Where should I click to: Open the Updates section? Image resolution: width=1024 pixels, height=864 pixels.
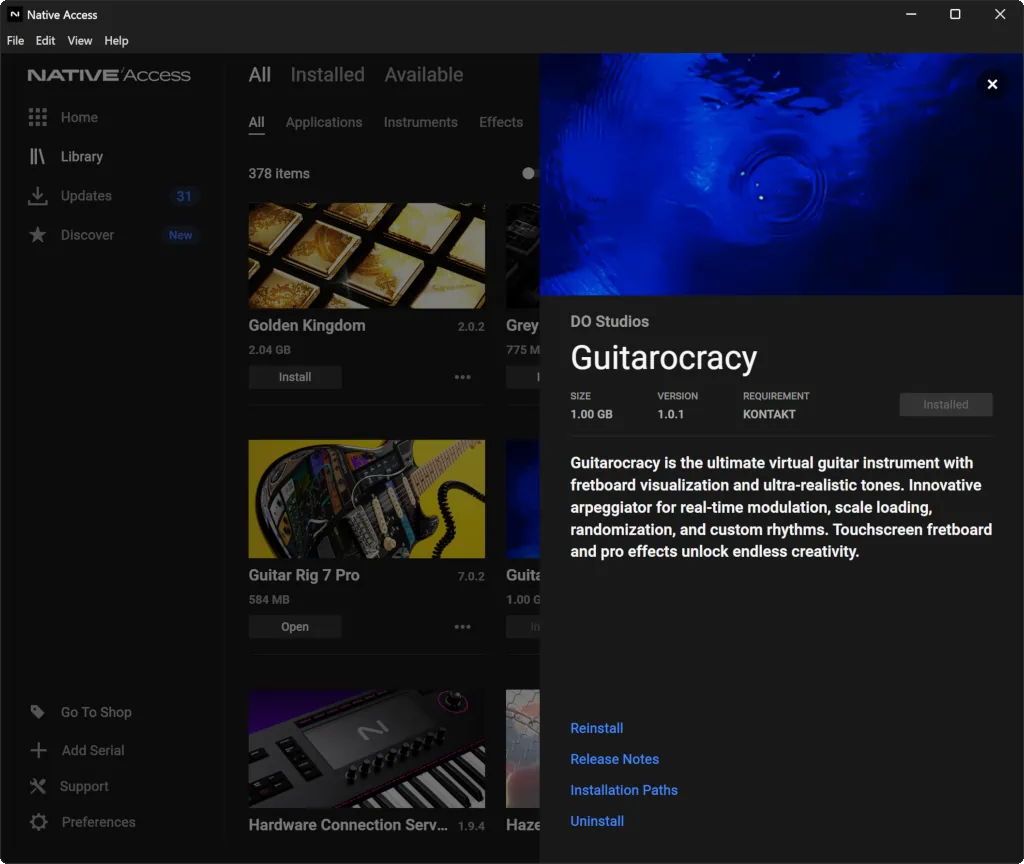[x=86, y=196]
